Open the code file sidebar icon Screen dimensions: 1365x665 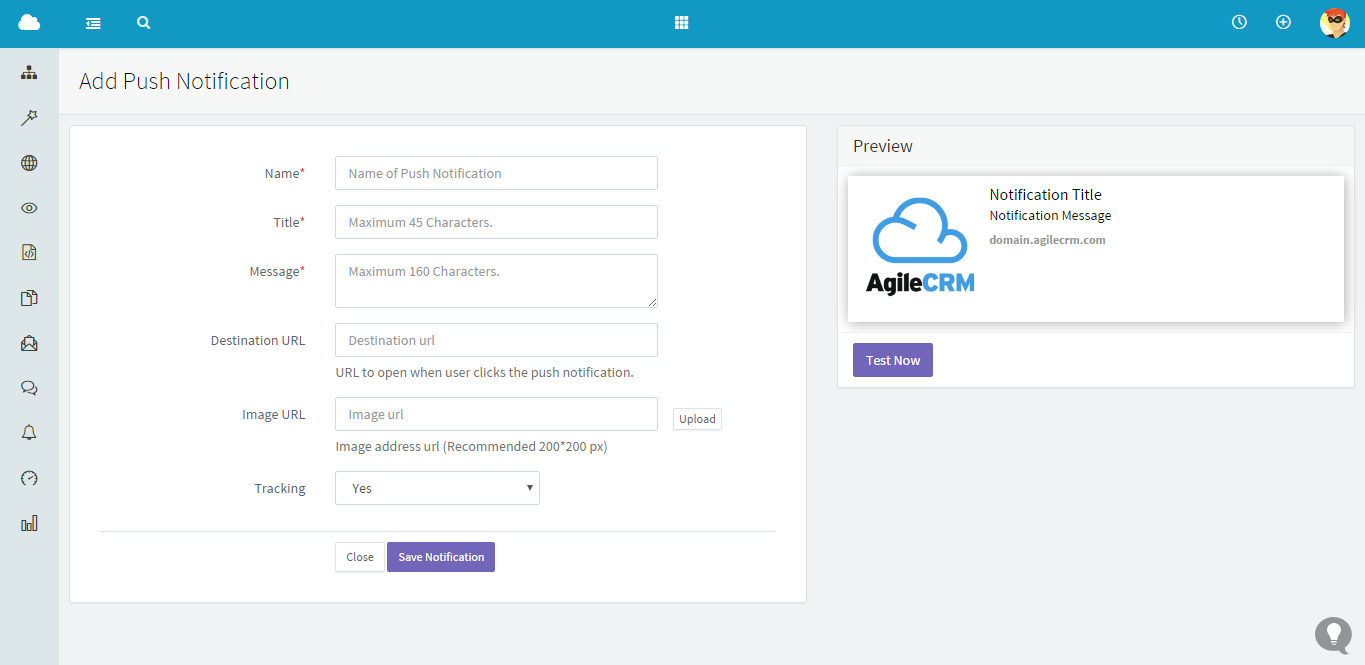[x=29, y=253]
